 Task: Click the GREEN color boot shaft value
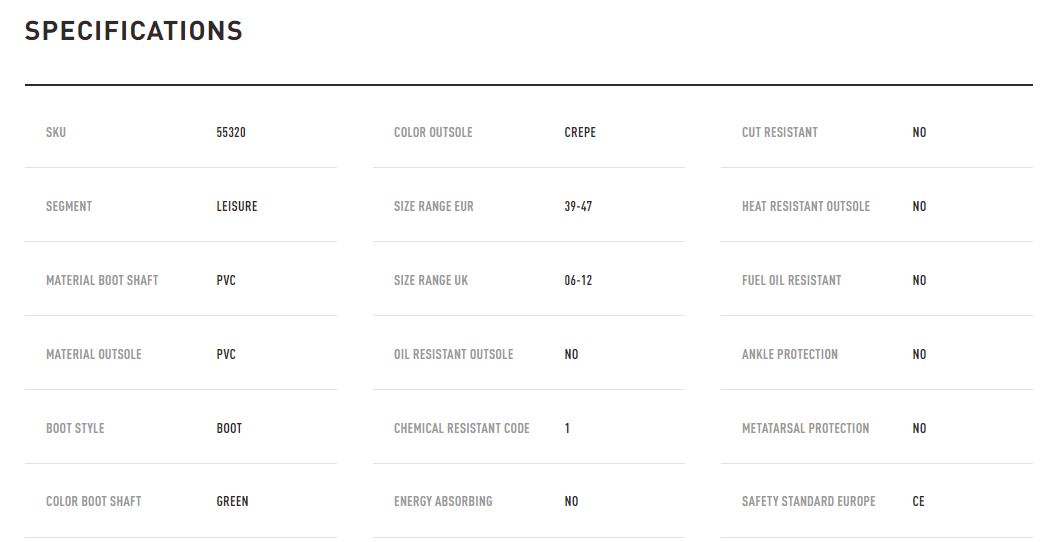[x=232, y=501]
